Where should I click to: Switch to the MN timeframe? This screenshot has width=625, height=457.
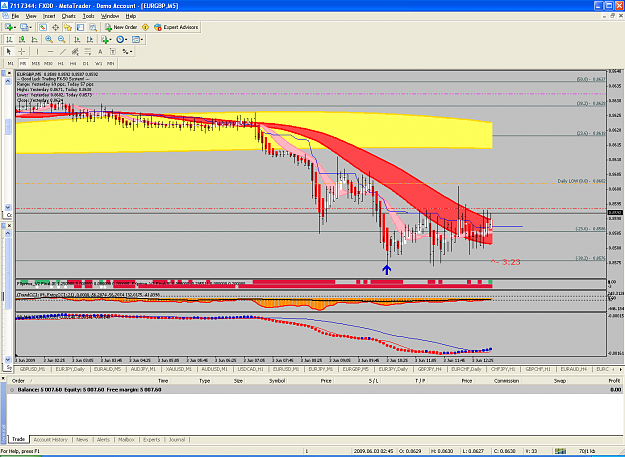pos(111,63)
